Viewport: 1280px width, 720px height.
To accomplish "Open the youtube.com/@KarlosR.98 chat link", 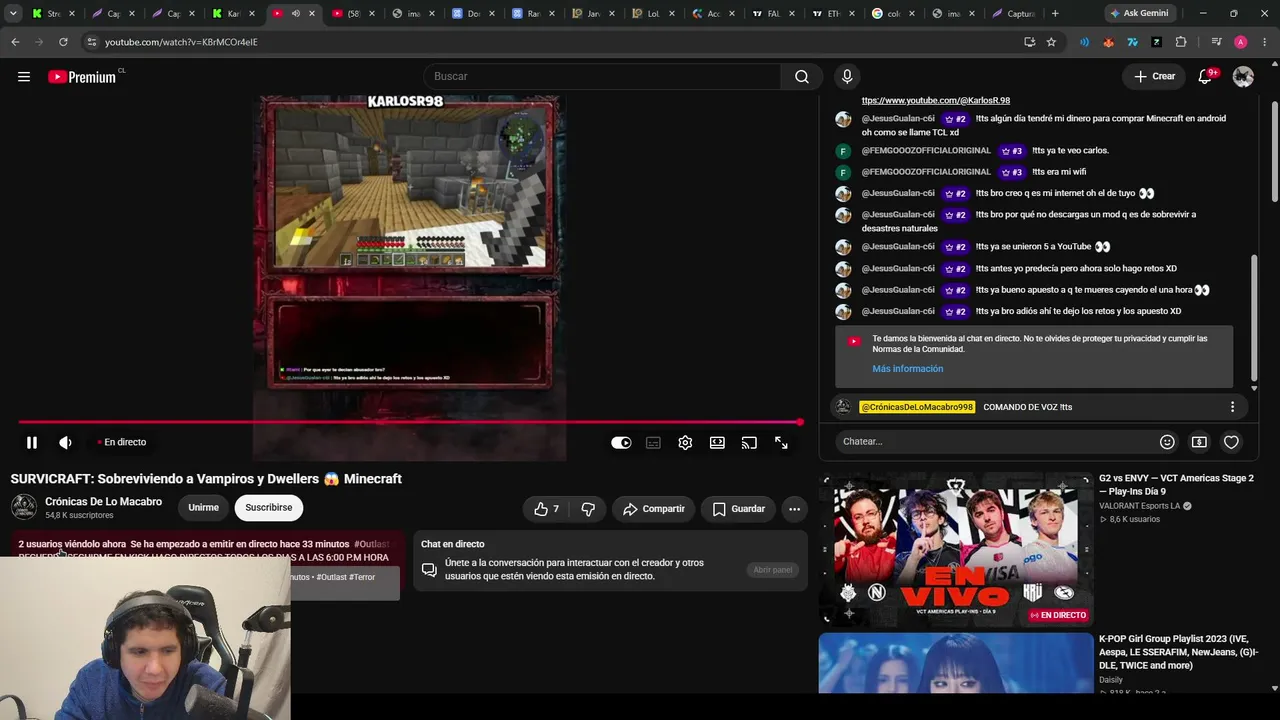I will 936,101.
